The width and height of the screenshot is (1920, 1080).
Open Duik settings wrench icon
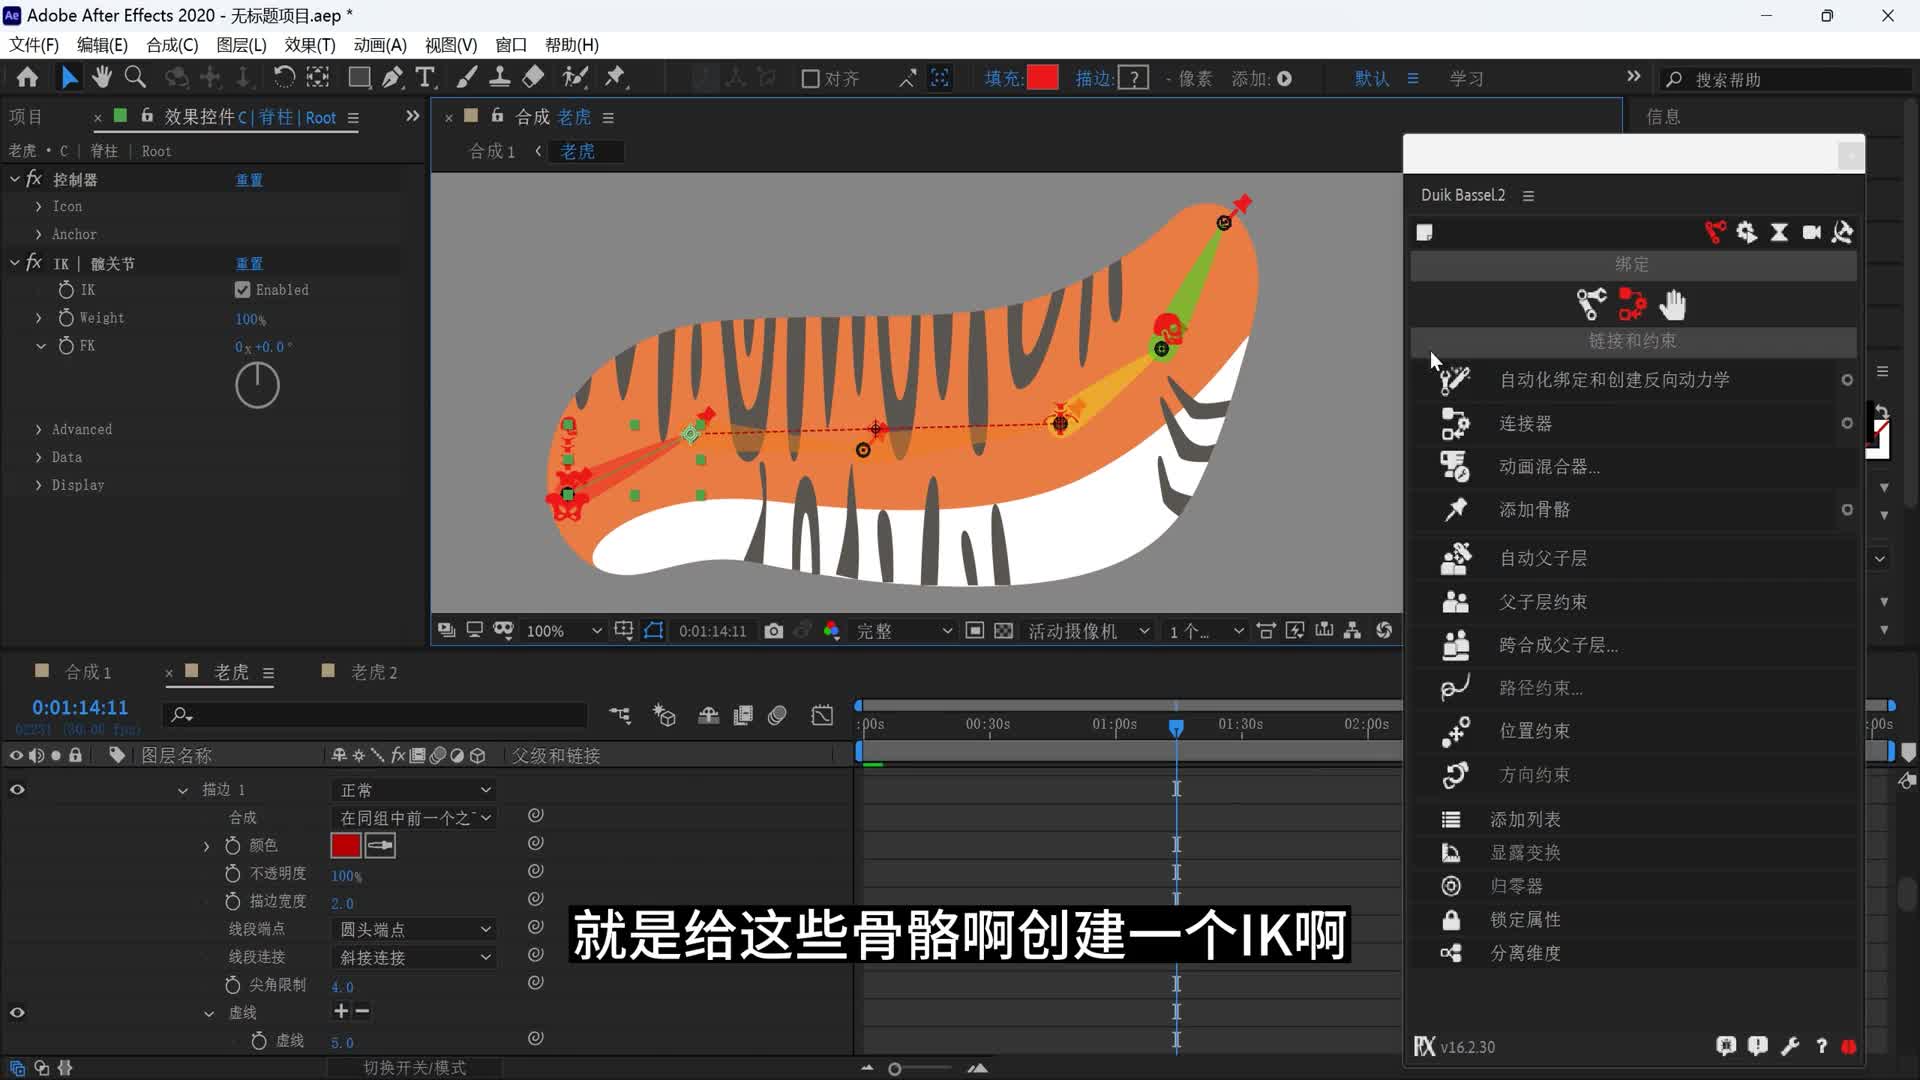point(1790,1046)
